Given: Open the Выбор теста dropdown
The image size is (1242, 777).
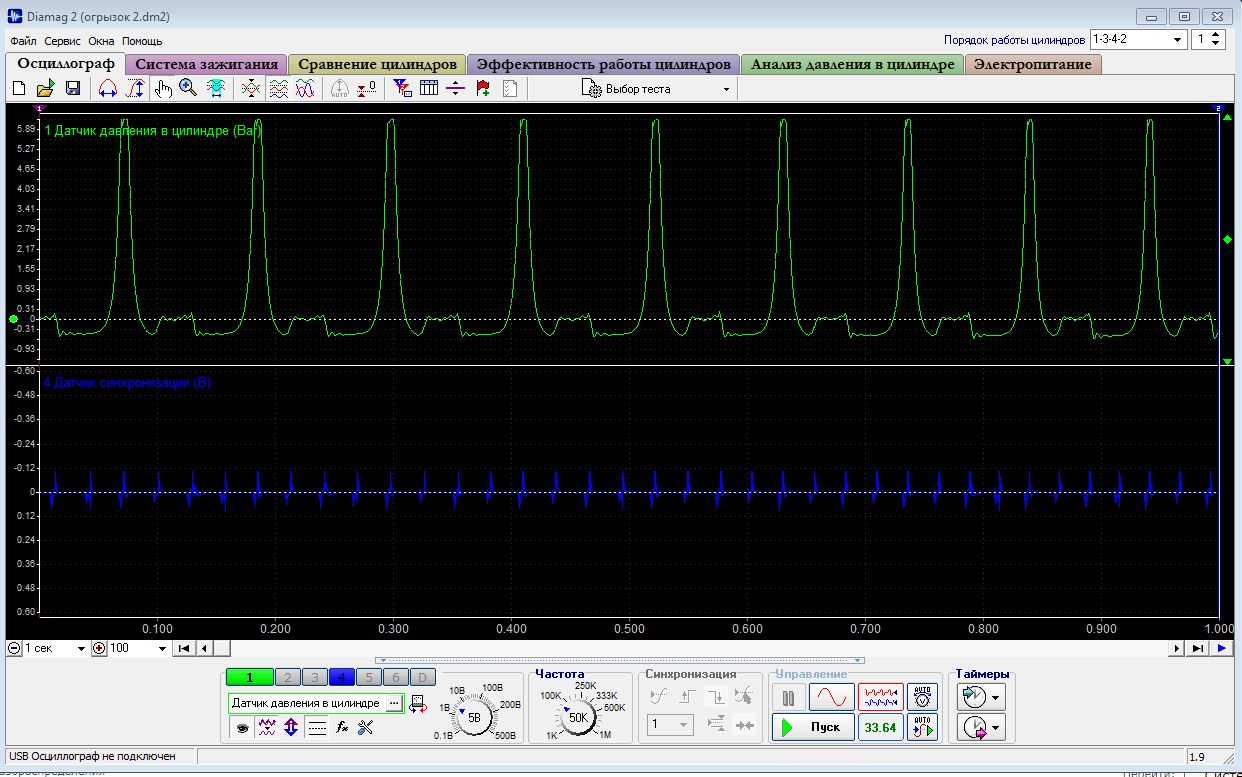Looking at the screenshot, I should [x=656, y=89].
